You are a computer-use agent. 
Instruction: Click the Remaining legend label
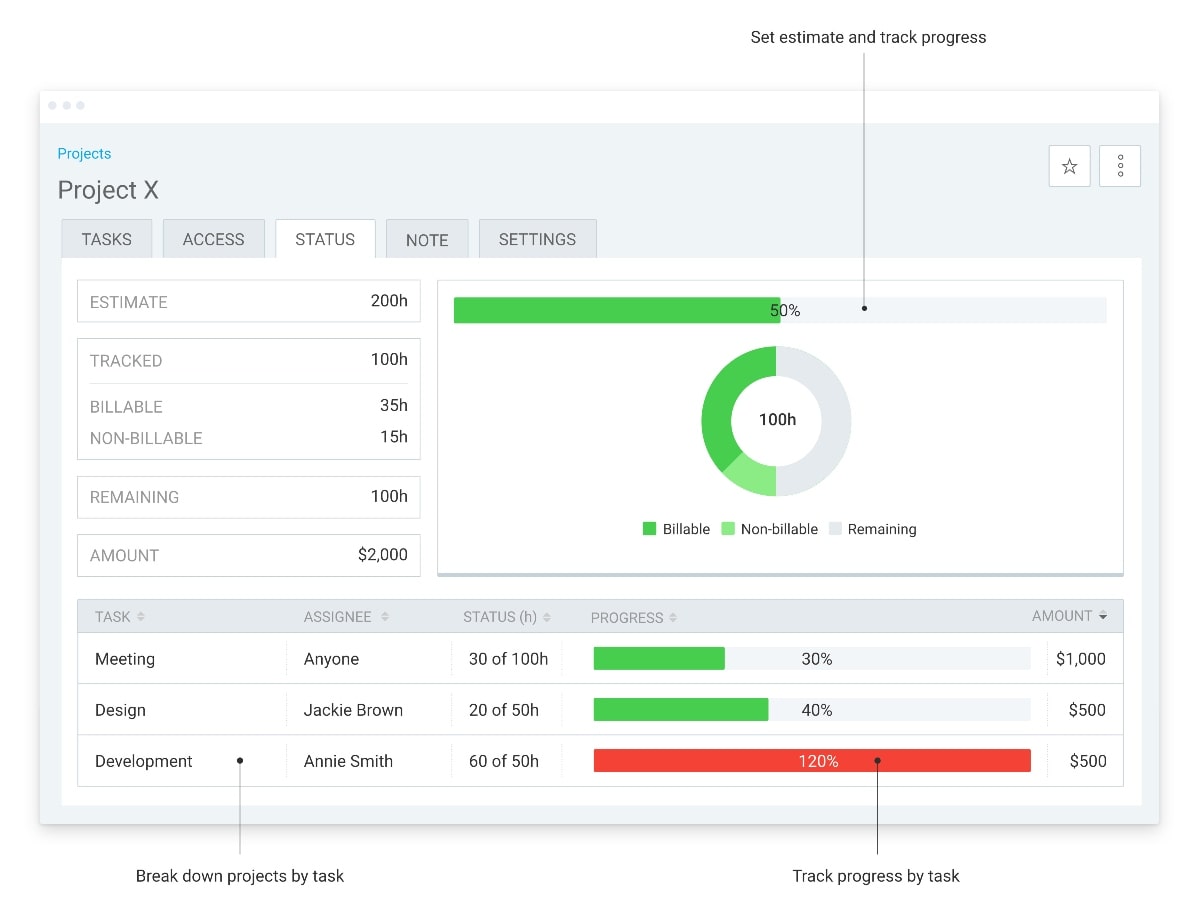(x=882, y=529)
